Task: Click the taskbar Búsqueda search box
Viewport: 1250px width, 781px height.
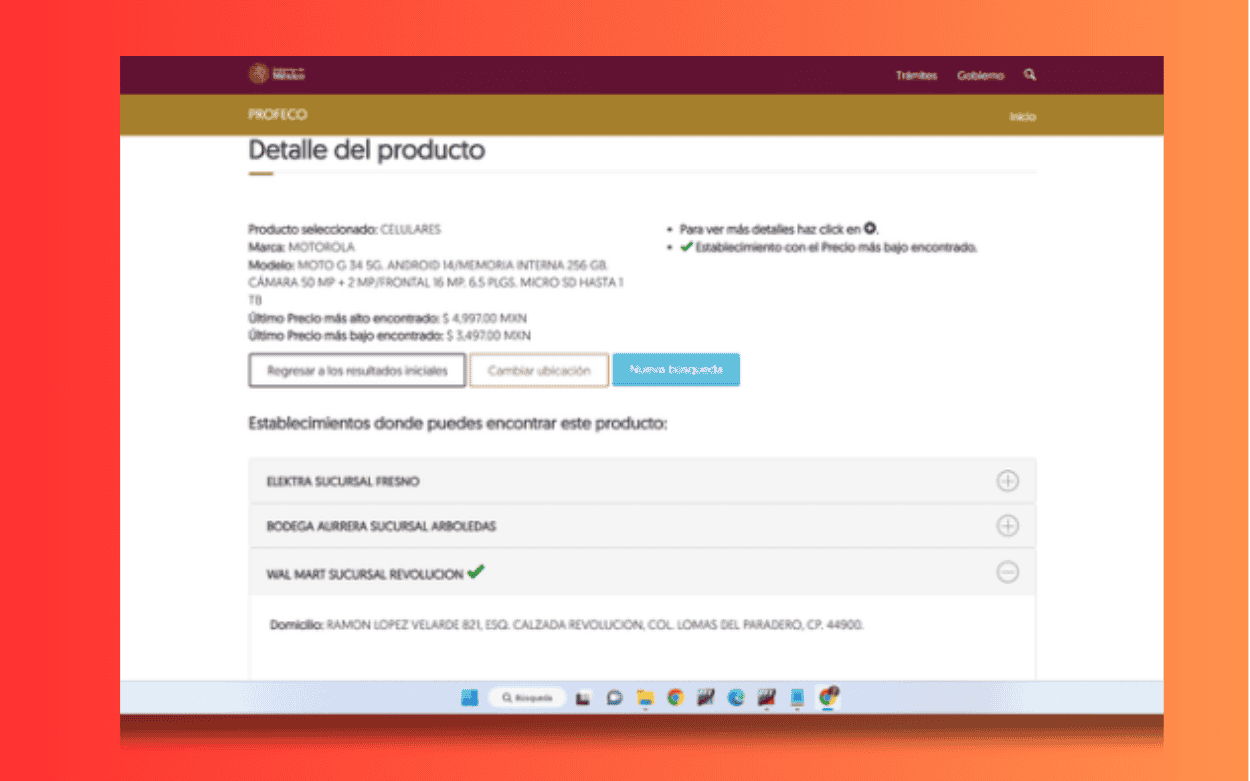Action: coord(527,698)
